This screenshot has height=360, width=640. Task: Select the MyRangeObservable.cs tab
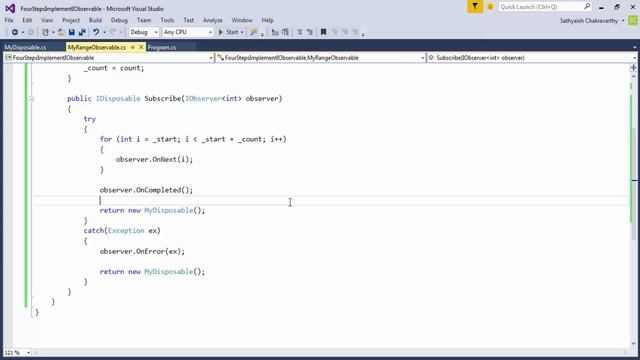(97, 47)
